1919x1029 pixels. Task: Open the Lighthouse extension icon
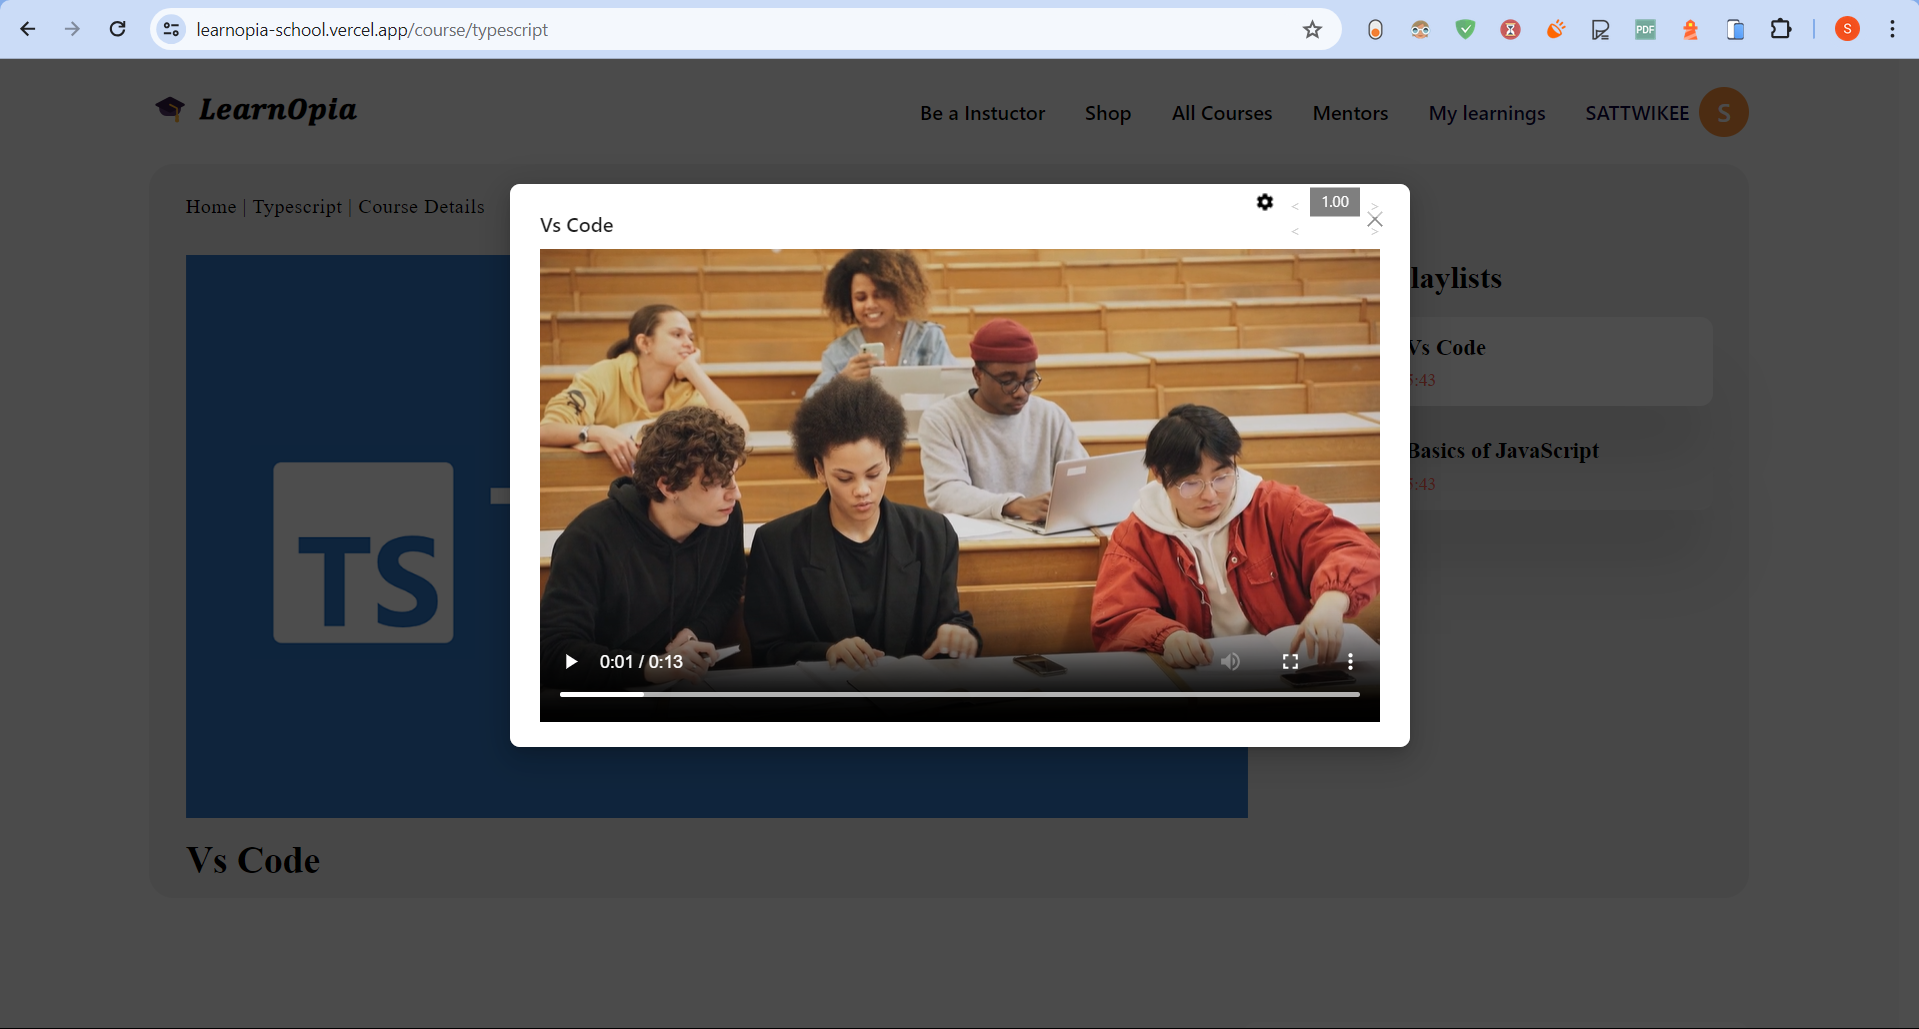pyautogui.click(x=1691, y=30)
